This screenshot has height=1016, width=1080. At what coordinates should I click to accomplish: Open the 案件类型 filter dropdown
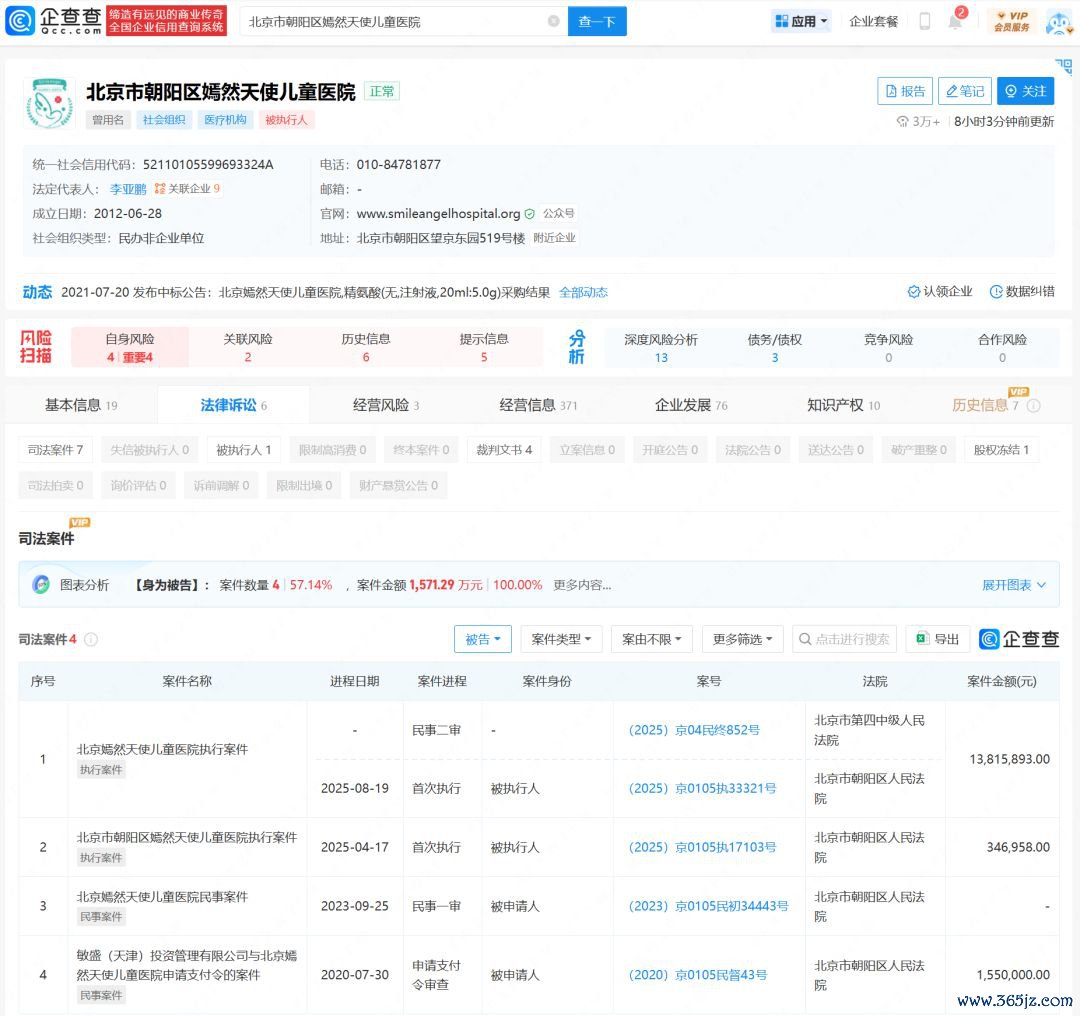561,639
